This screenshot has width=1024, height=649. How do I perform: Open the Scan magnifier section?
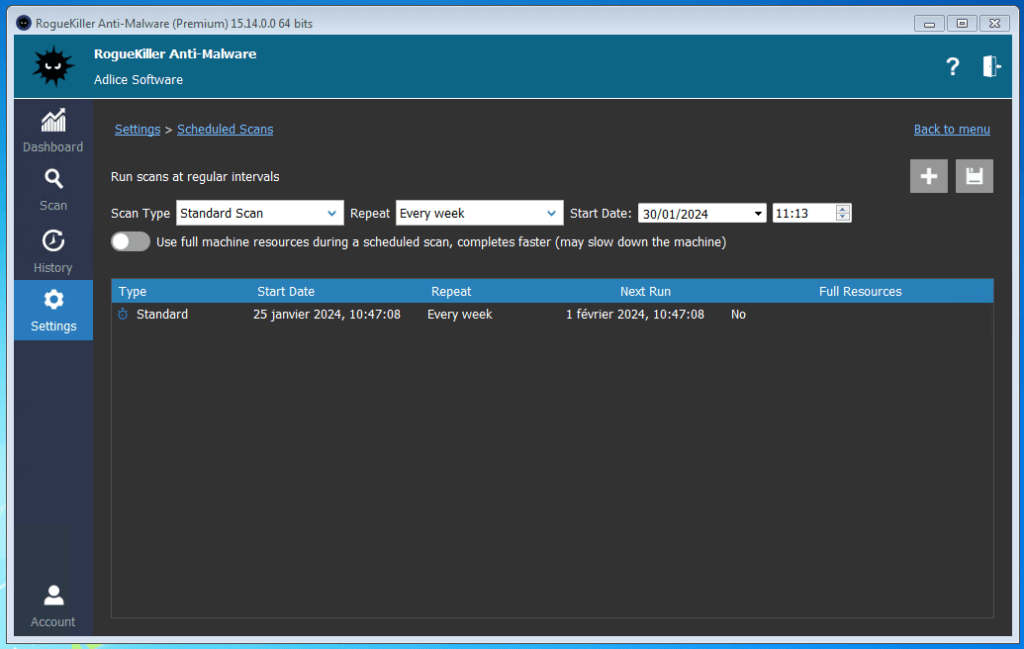tap(53, 189)
